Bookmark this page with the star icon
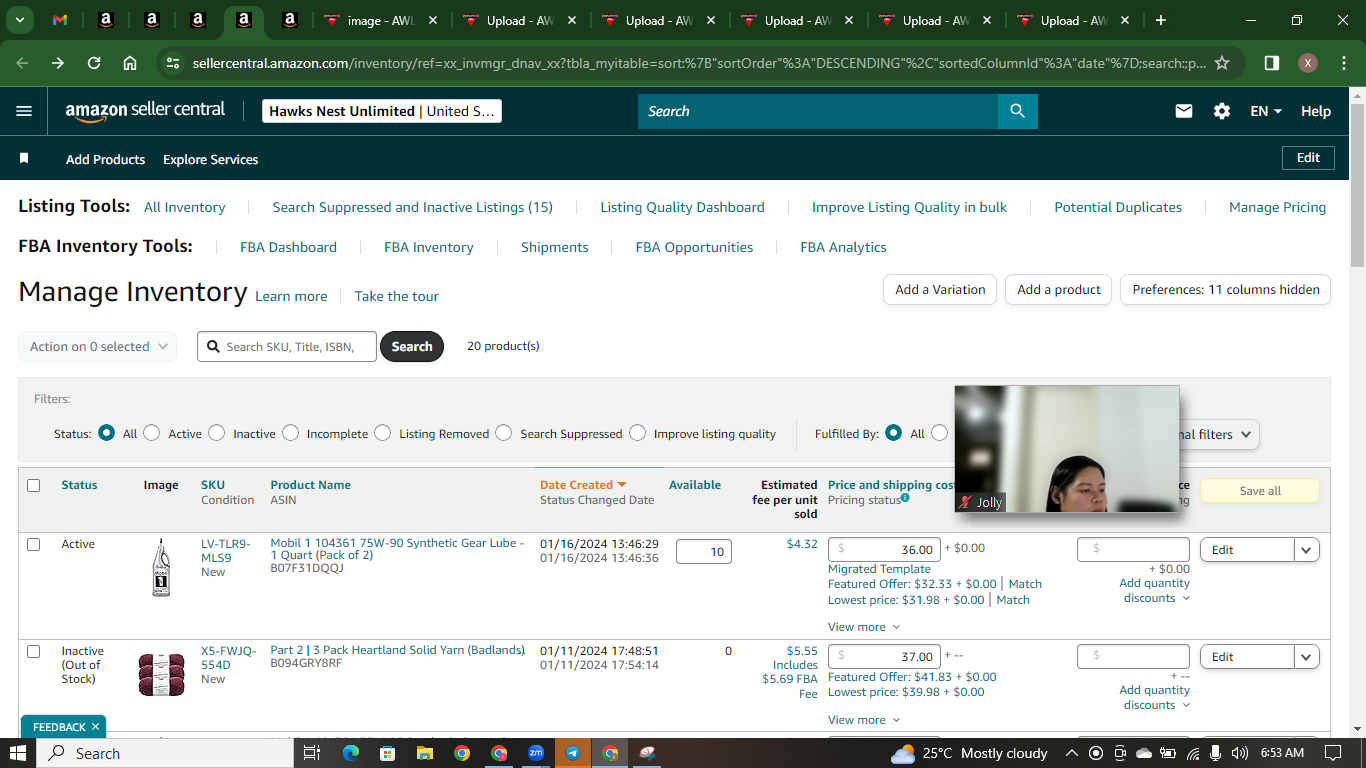 point(1222,63)
